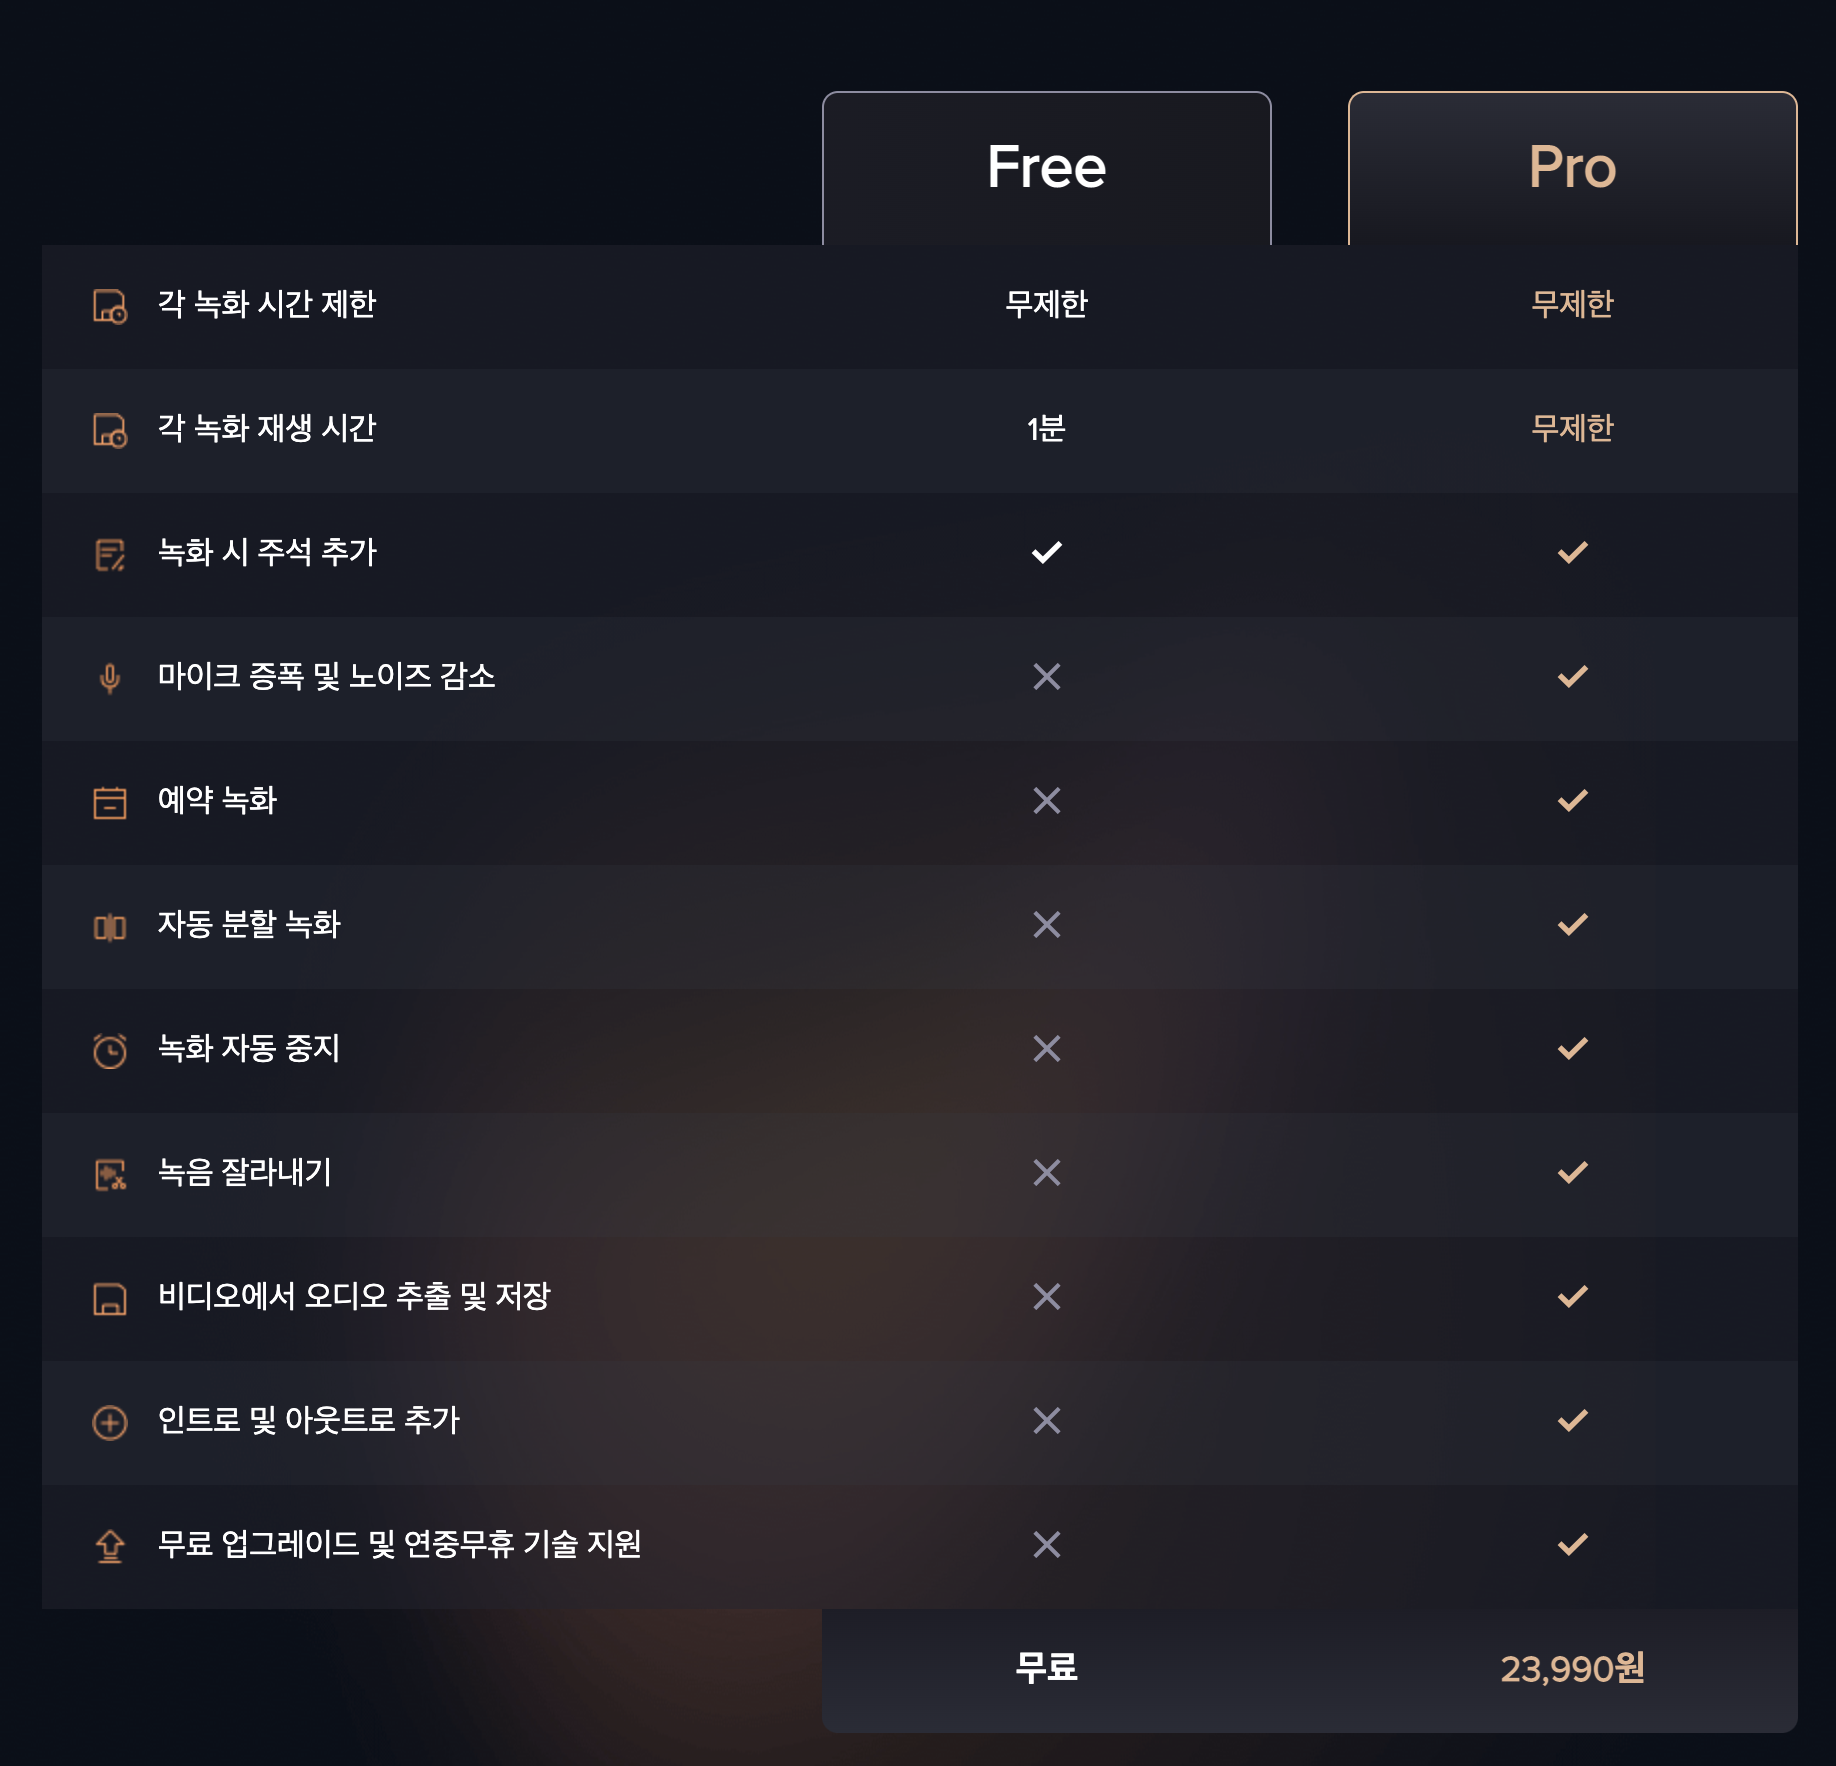Viewport: 1836px width, 1766px height.
Task: Click the Pro 무제한 value for 각 녹화 재생 시간
Action: coord(1572,429)
